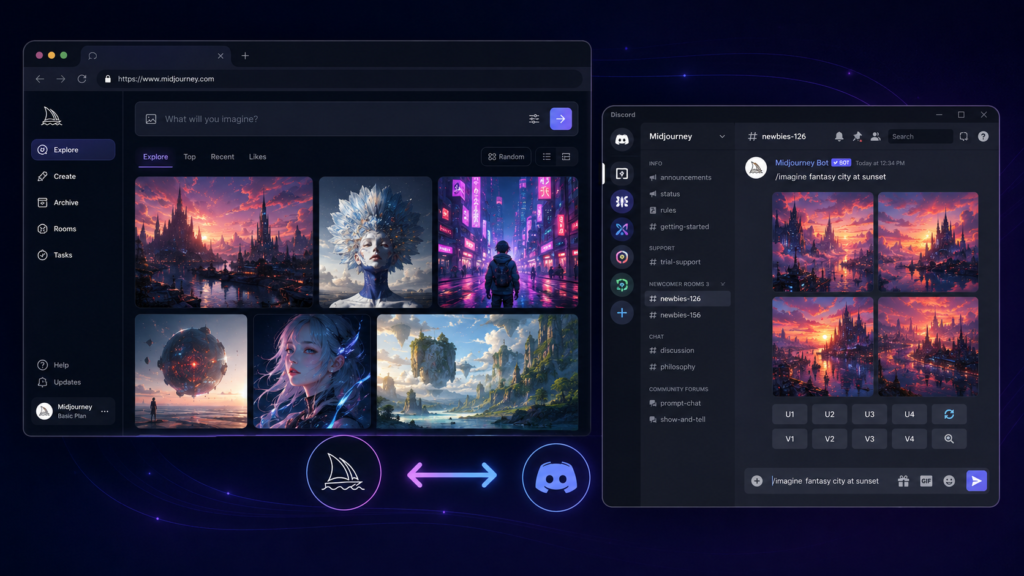Image resolution: width=1024 pixels, height=576 pixels.
Task: Open discussion channel
Action: point(671,351)
